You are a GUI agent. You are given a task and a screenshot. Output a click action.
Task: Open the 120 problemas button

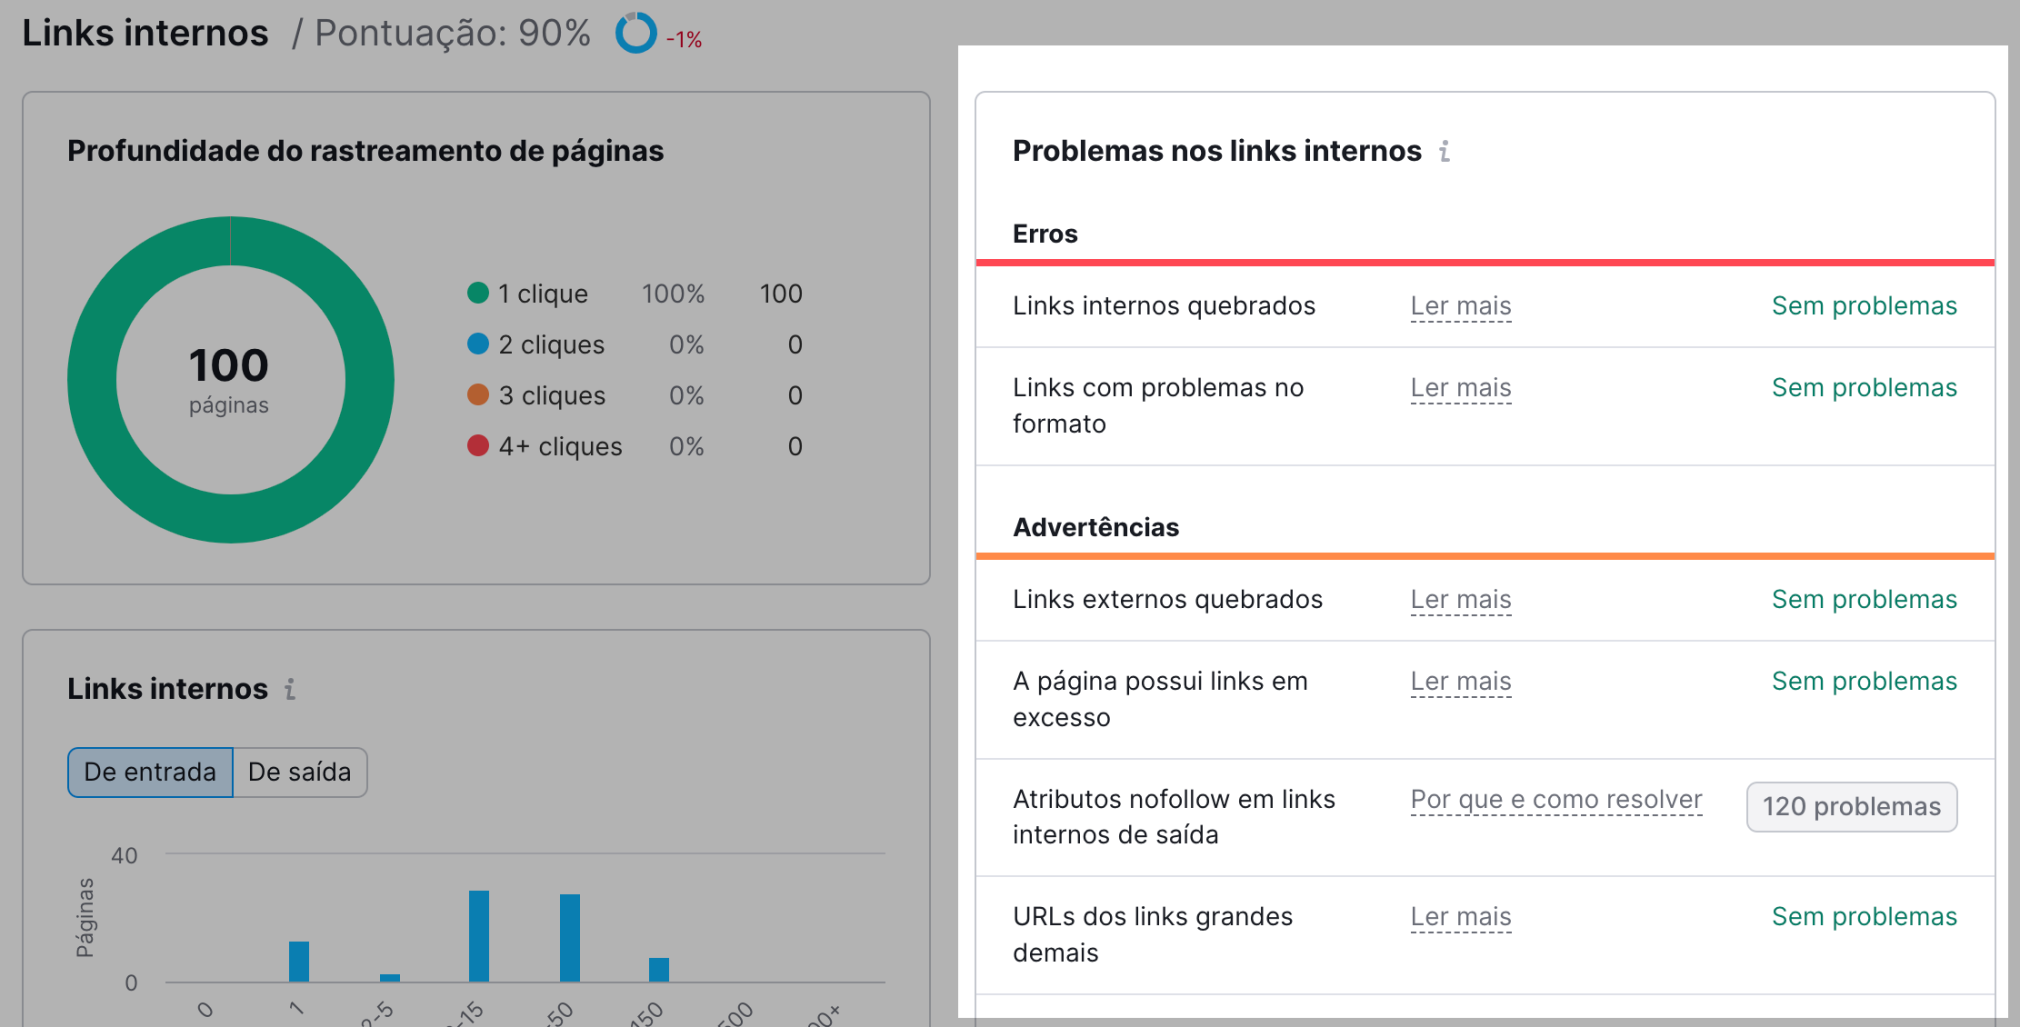pos(1851,807)
